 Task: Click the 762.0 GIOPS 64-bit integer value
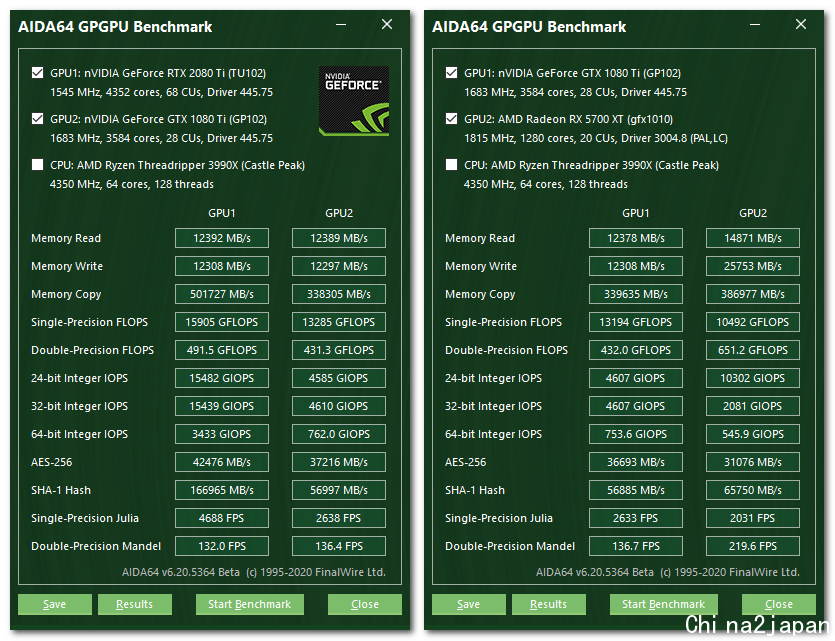coord(339,434)
